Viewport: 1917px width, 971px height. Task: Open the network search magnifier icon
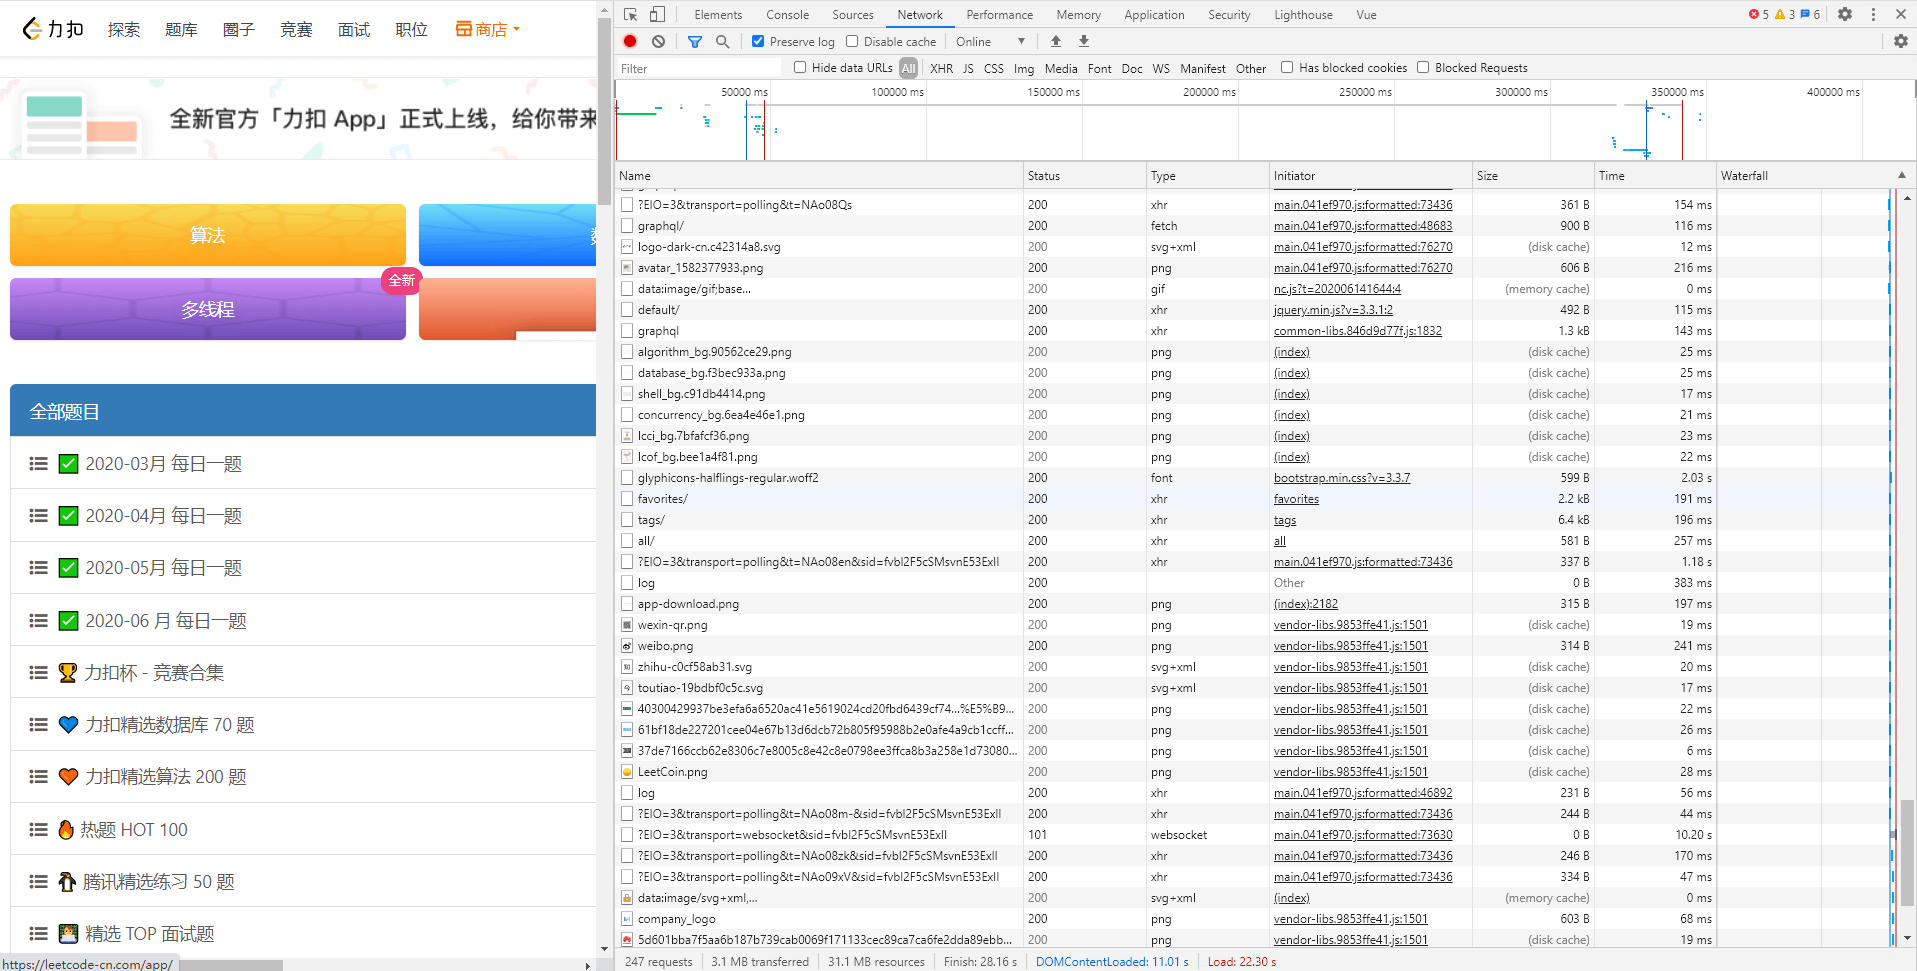(722, 41)
